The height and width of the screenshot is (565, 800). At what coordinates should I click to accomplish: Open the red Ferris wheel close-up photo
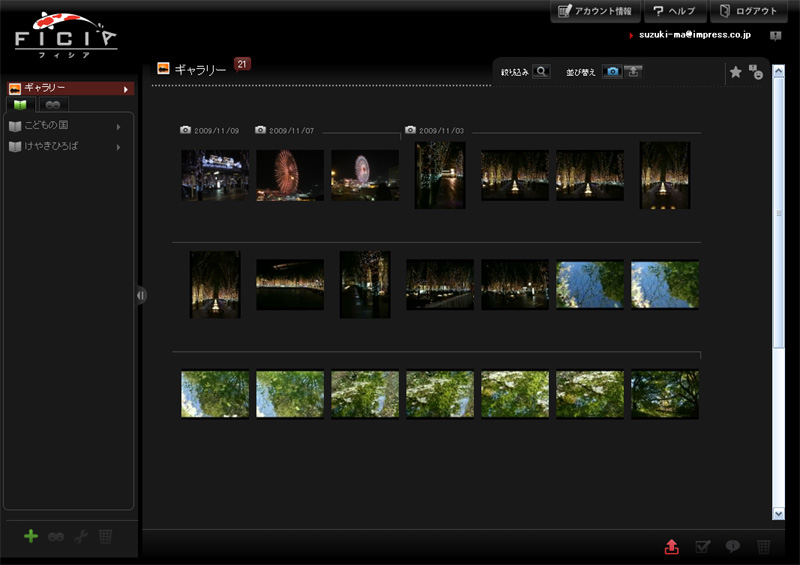point(290,175)
